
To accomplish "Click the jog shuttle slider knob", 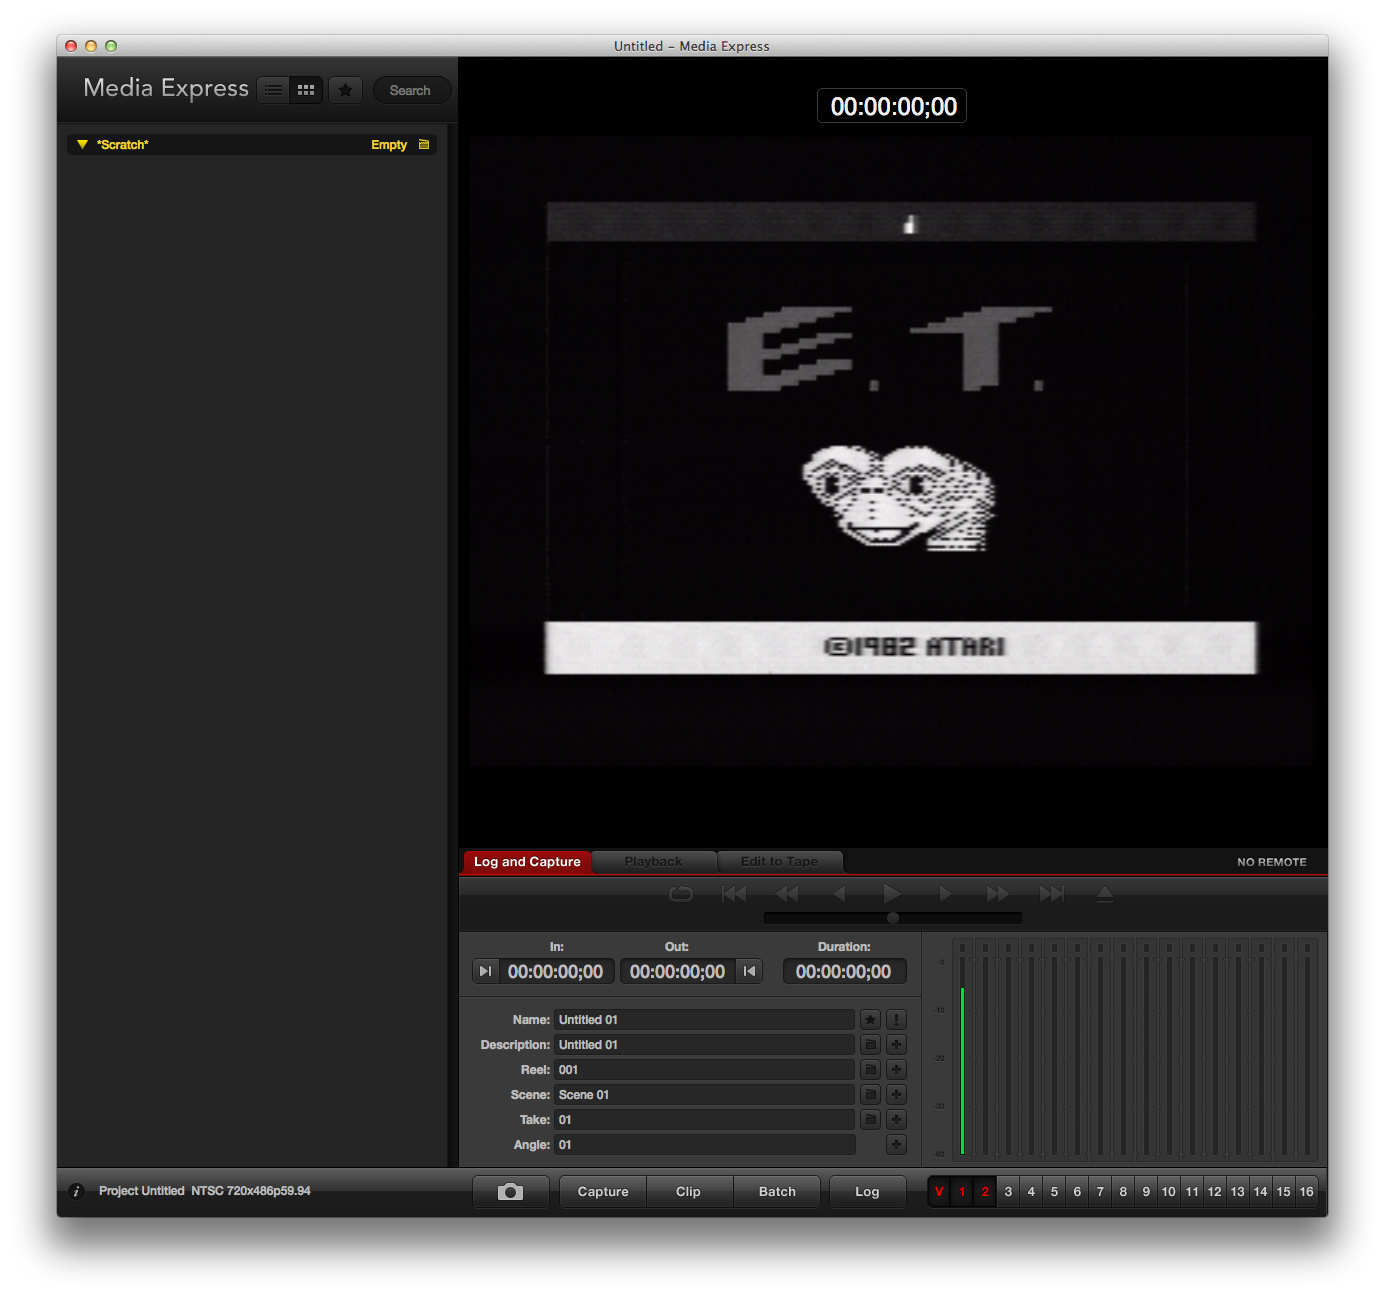I will point(893,918).
